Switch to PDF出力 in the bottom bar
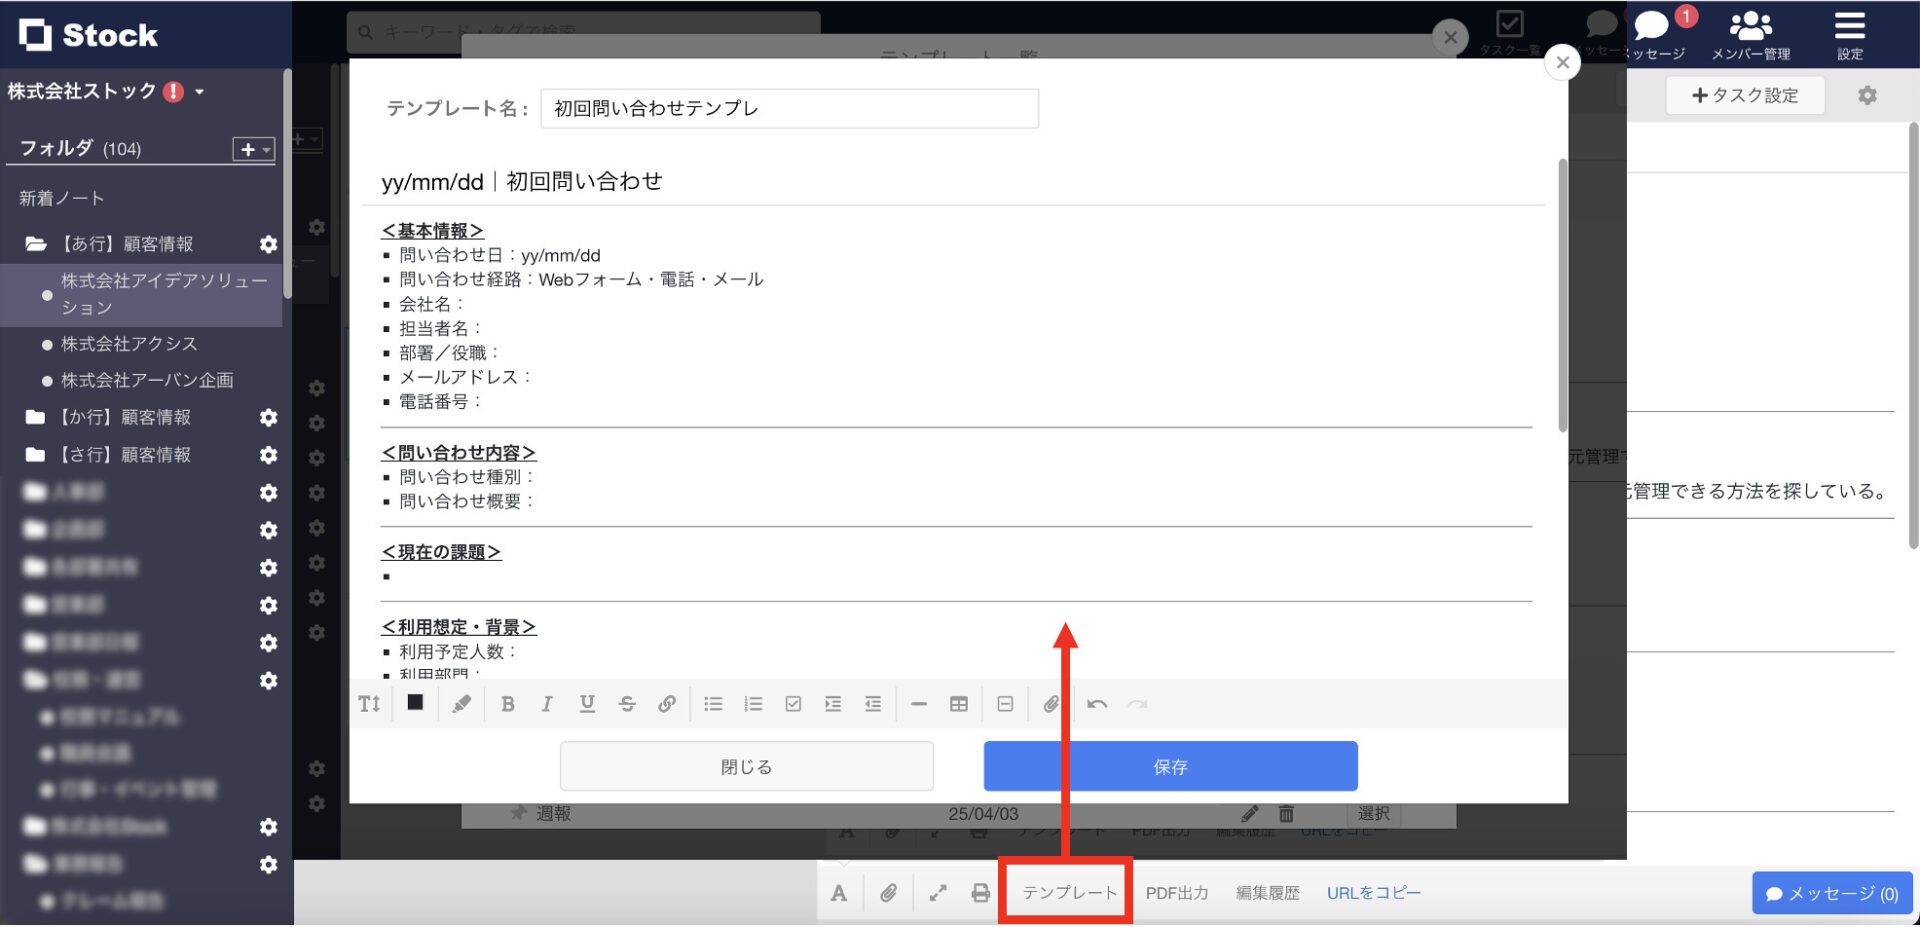Viewport: 1920px width, 927px height. 1177,893
